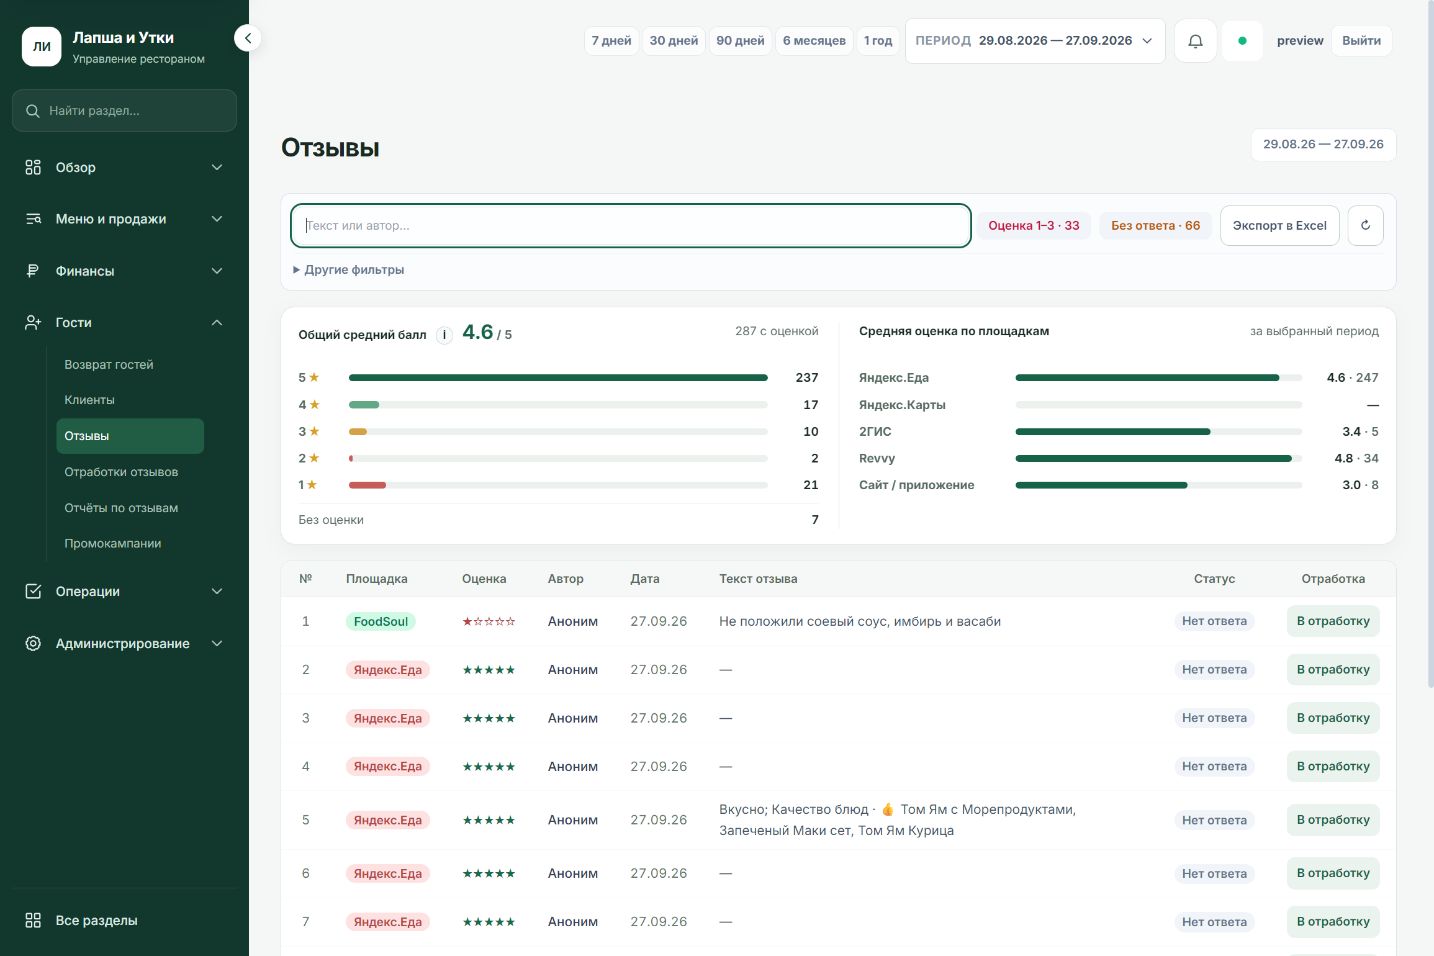This screenshot has width=1434, height=956.
Task: Focus the Текст или автор search field
Action: [631, 225]
